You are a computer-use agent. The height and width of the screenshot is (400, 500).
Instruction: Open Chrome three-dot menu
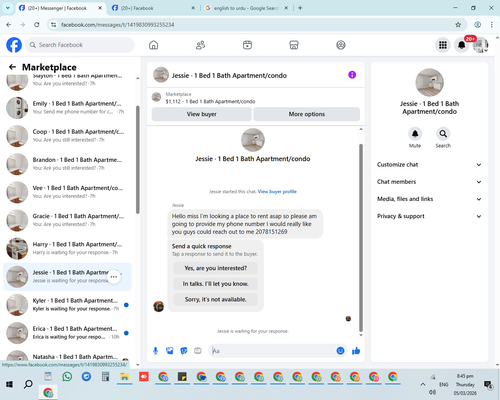492,25
